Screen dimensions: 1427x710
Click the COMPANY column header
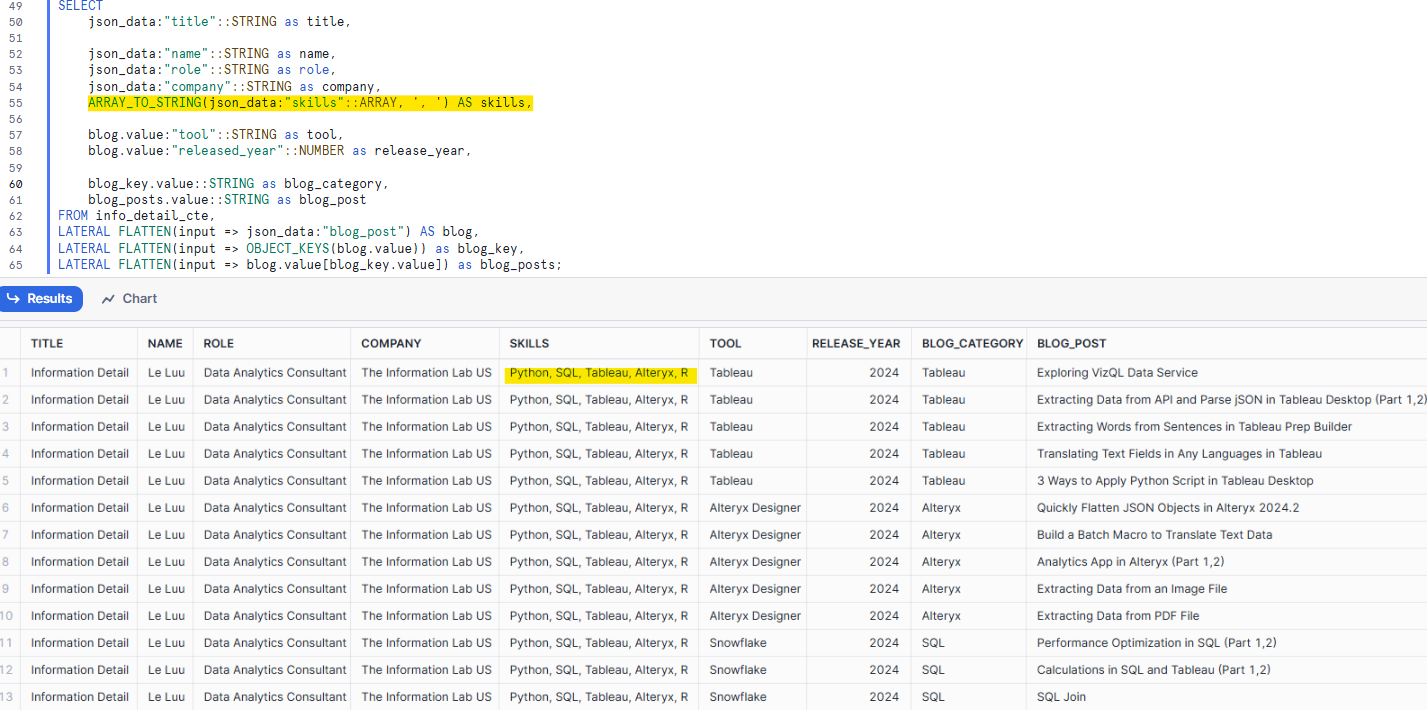tap(391, 343)
